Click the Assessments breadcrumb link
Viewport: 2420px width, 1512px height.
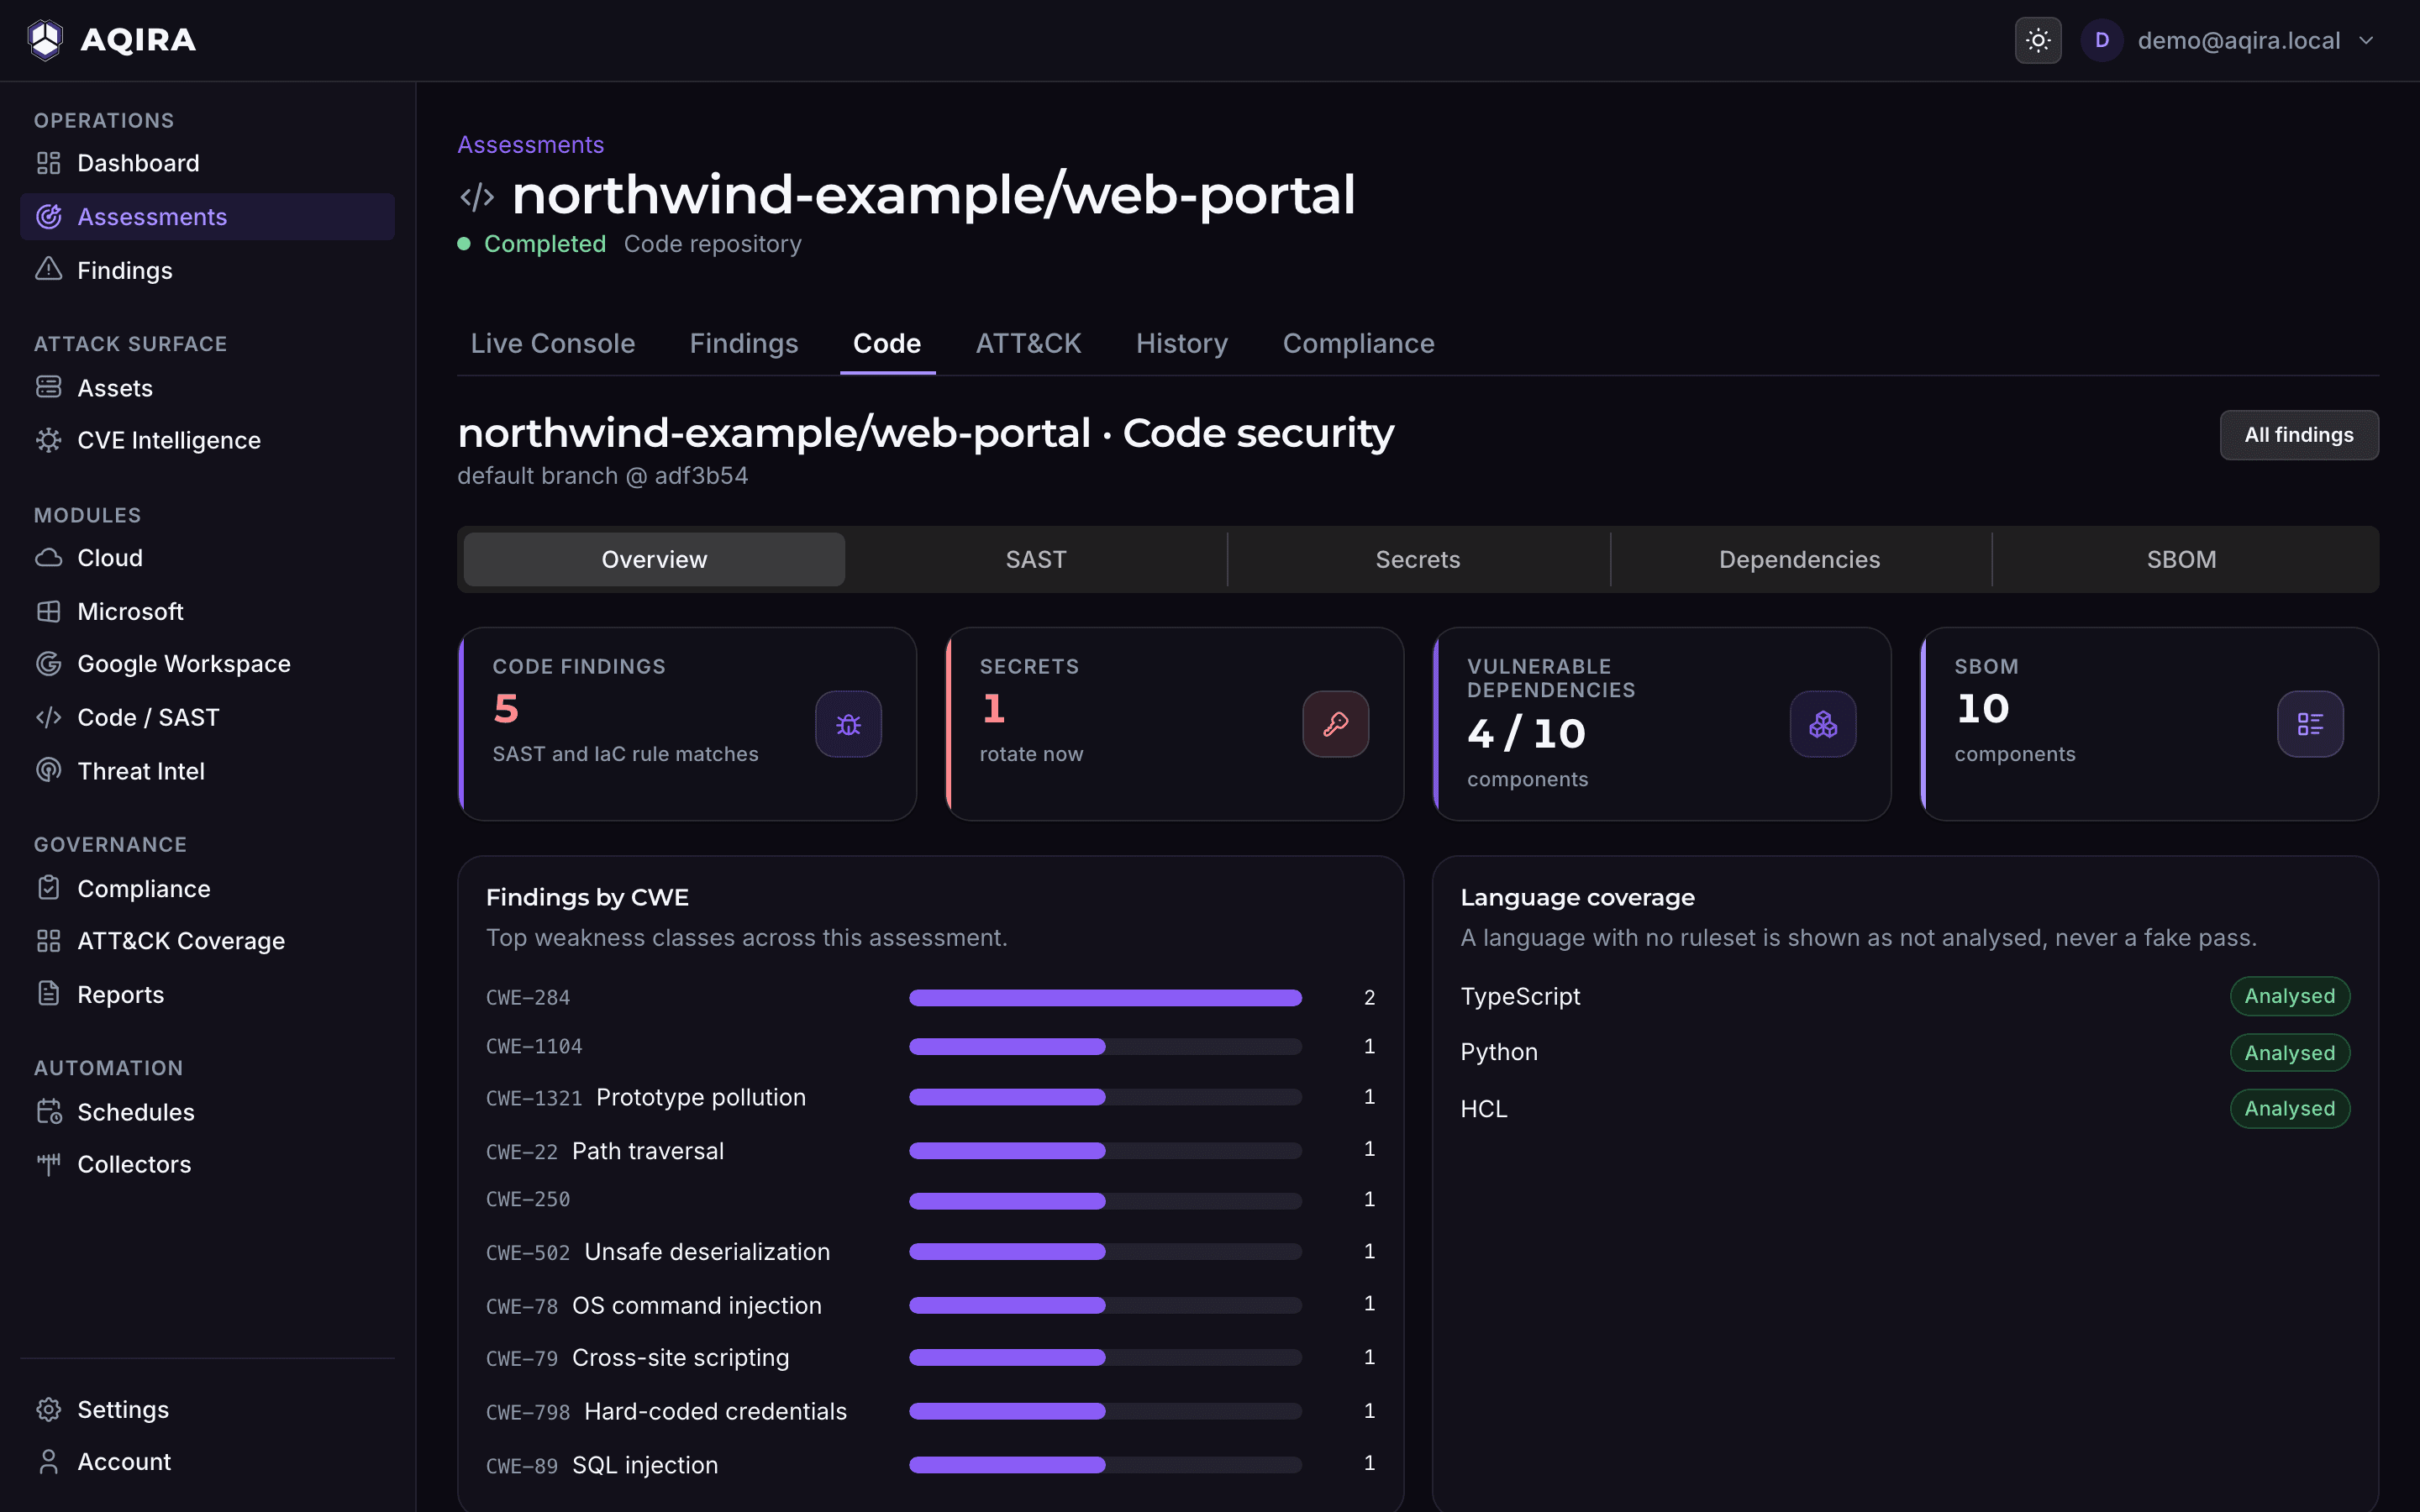click(x=530, y=145)
